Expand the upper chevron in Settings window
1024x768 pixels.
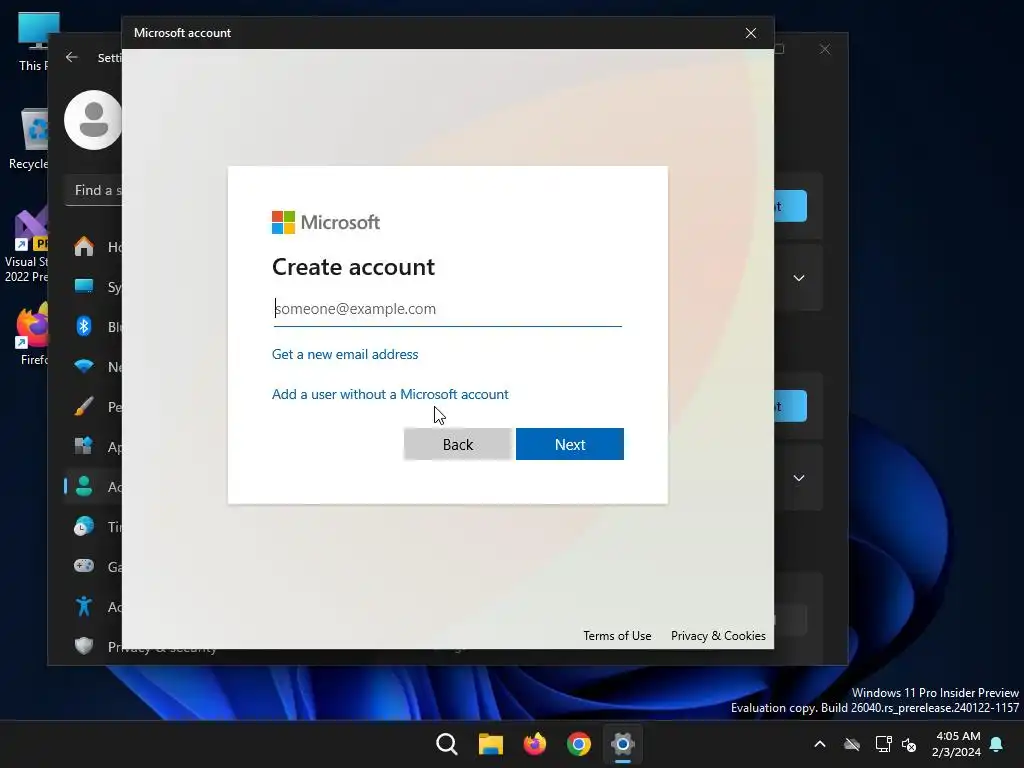(799, 278)
